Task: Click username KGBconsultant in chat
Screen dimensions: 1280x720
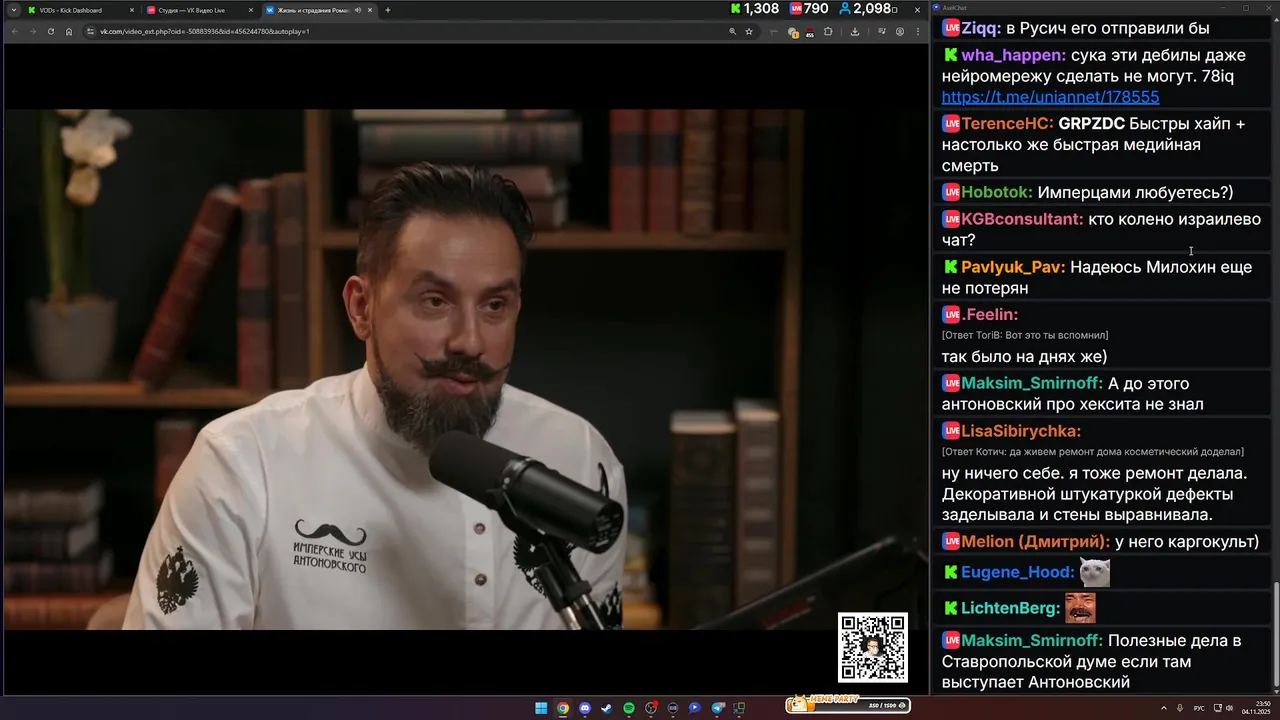Action: click(x=1022, y=219)
